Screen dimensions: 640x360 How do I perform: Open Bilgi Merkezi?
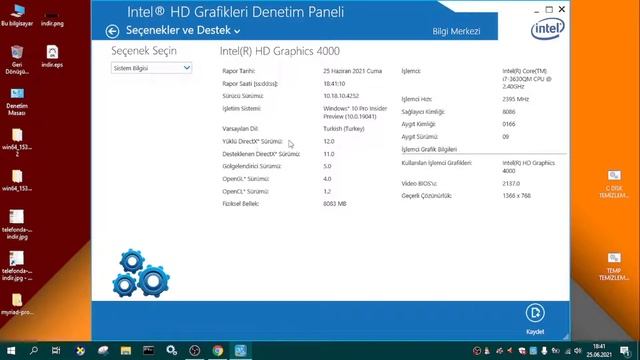(x=456, y=31)
